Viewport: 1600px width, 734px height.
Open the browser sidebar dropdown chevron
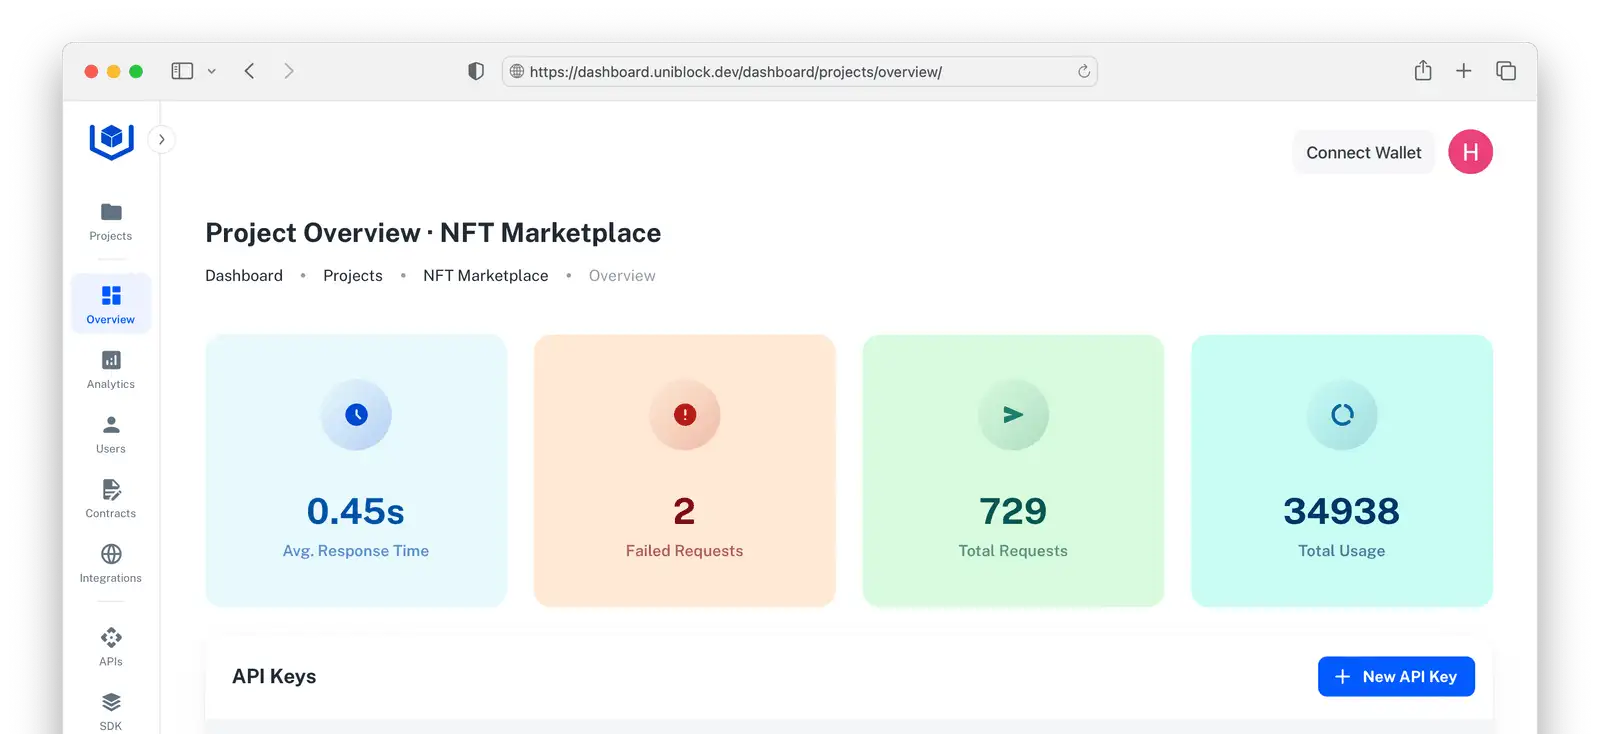click(212, 71)
